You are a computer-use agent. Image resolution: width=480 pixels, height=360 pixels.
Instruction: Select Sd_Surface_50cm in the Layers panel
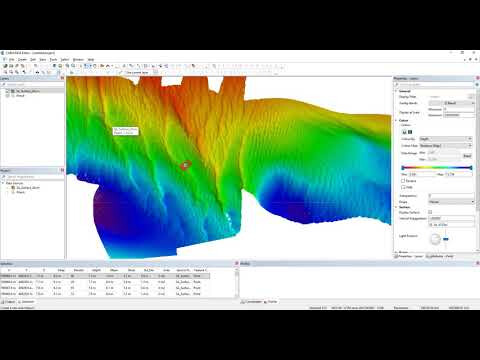[28, 91]
